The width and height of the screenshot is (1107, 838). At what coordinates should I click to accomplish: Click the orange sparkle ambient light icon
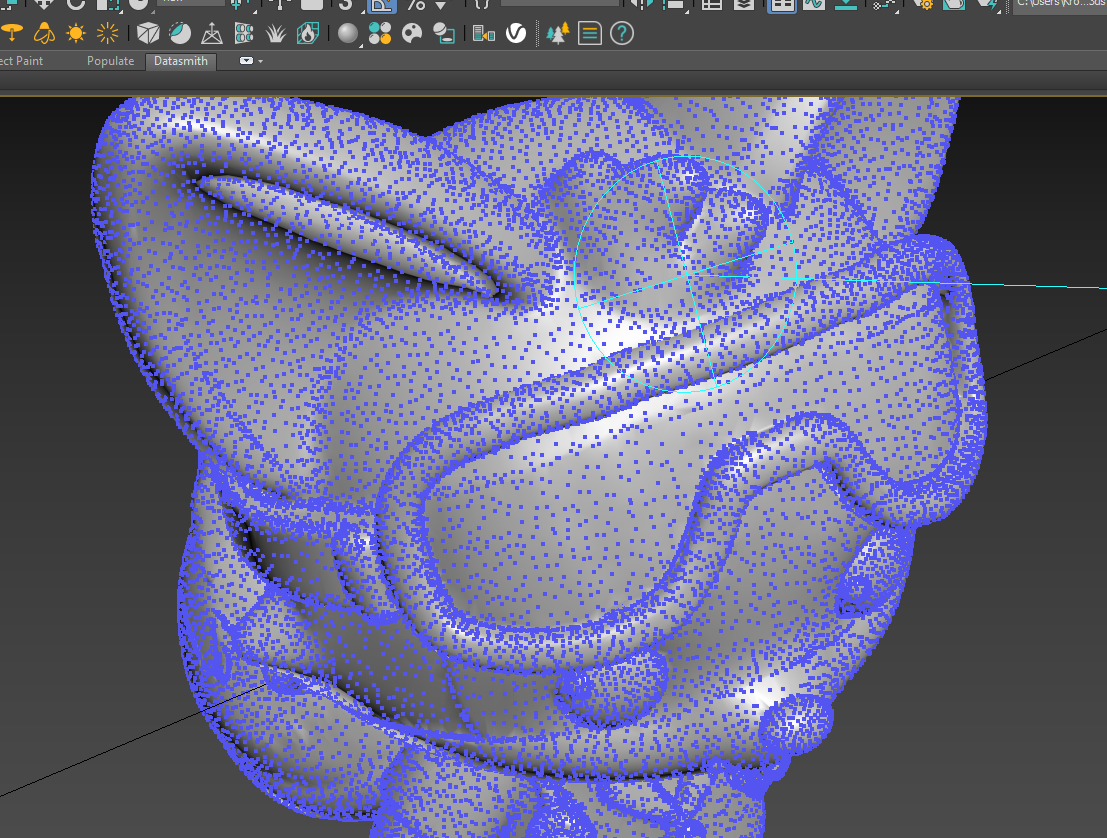click(107, 33)
